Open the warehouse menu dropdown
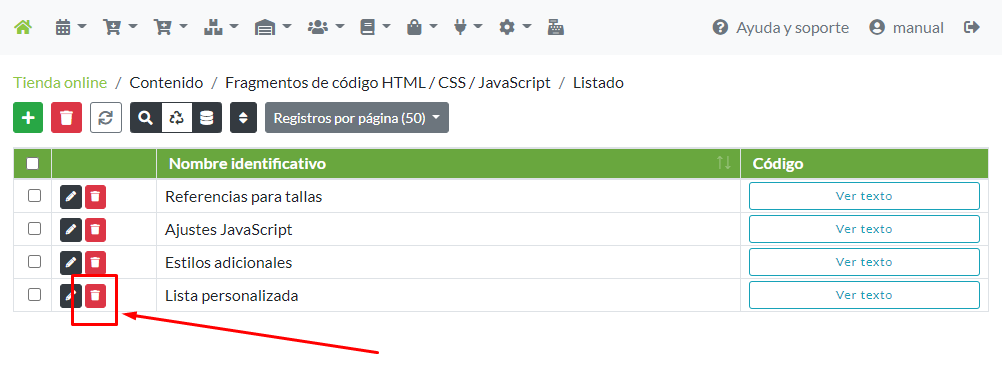Screen dimensions: 1002x374 point(273,27)
